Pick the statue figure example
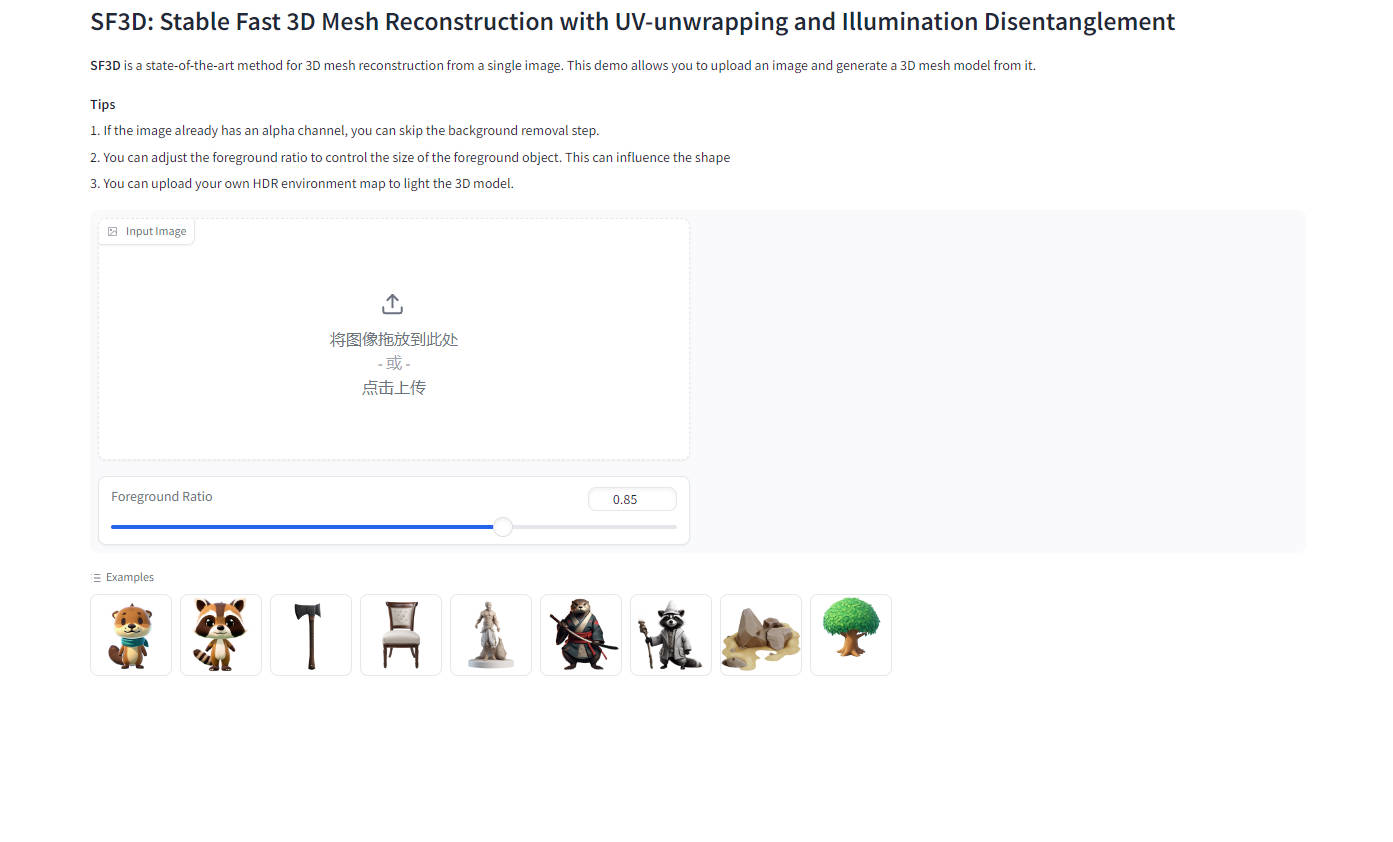This screenshot has height=842, width=1393. (491, 635)
